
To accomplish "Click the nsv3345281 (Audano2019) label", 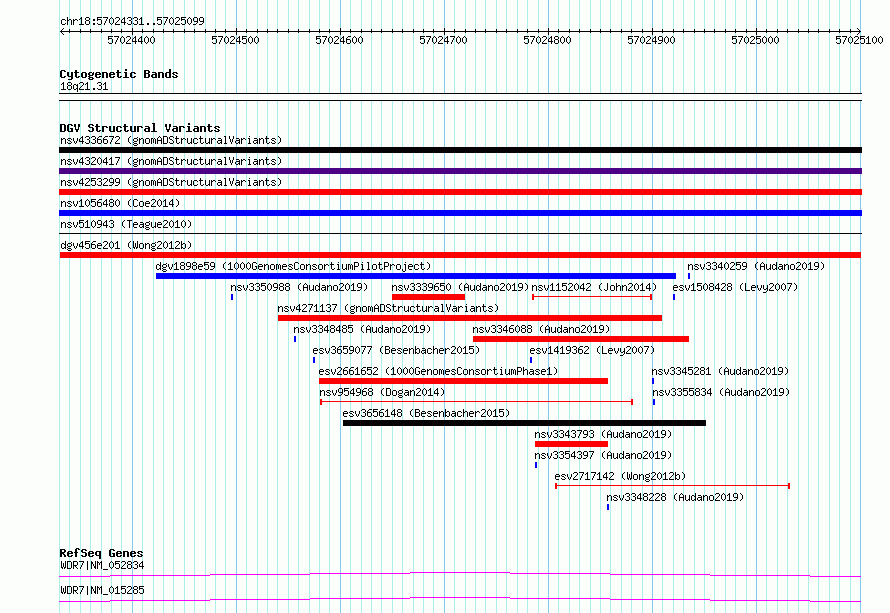I will click(720, 371).
